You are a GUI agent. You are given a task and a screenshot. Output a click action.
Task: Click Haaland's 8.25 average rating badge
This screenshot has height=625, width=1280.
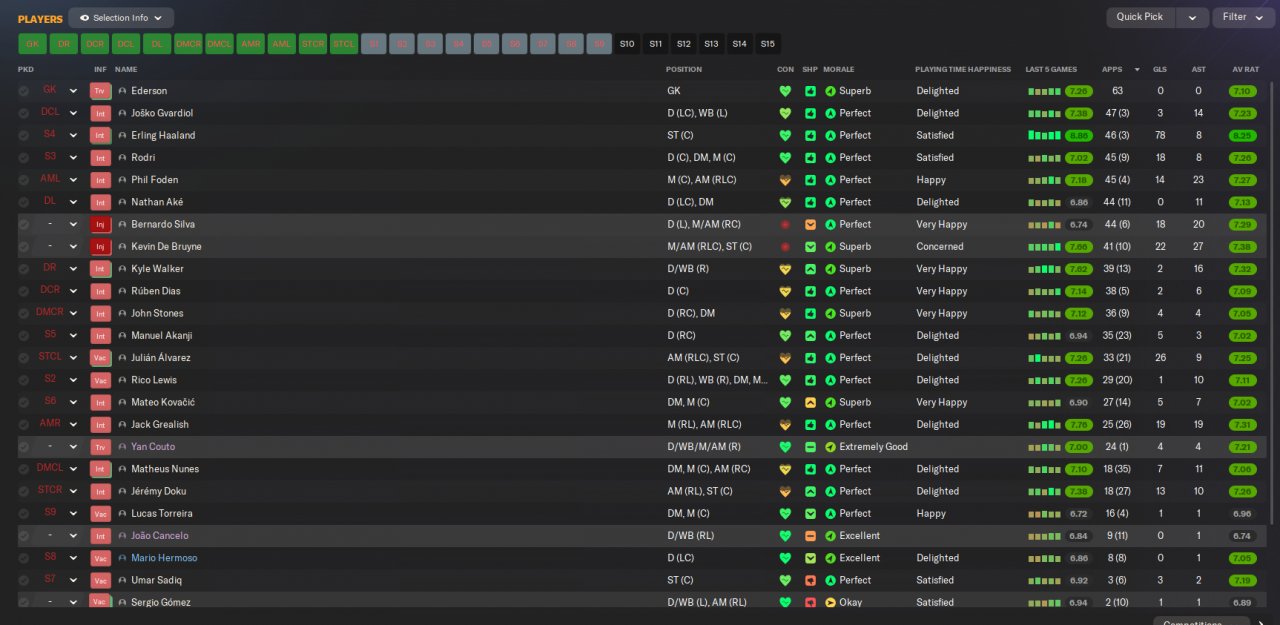[1242, 136]
